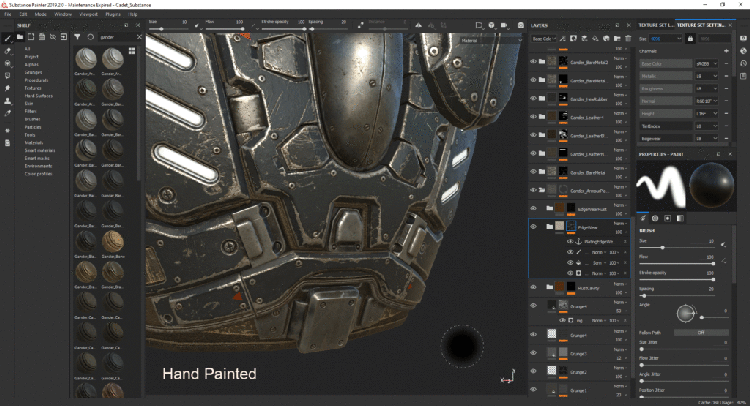Click the shelf filter funnel icon
This screenshot has width=750, height=406.
coord(78,37)
